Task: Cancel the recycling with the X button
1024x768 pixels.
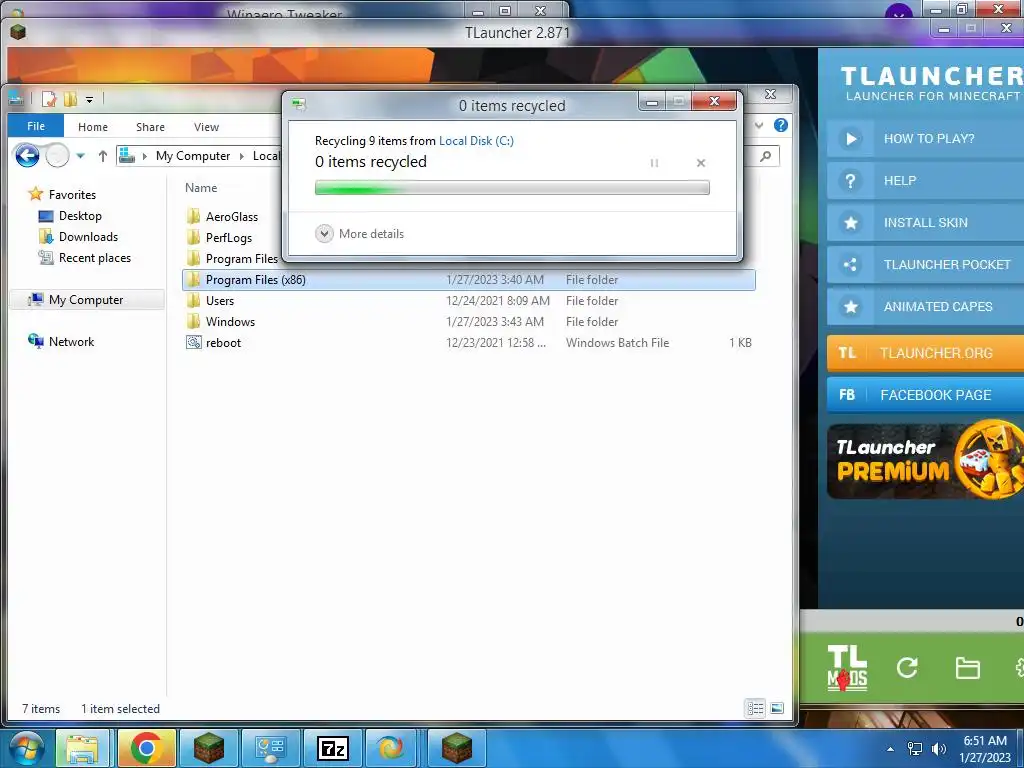Action: [701, 163]
